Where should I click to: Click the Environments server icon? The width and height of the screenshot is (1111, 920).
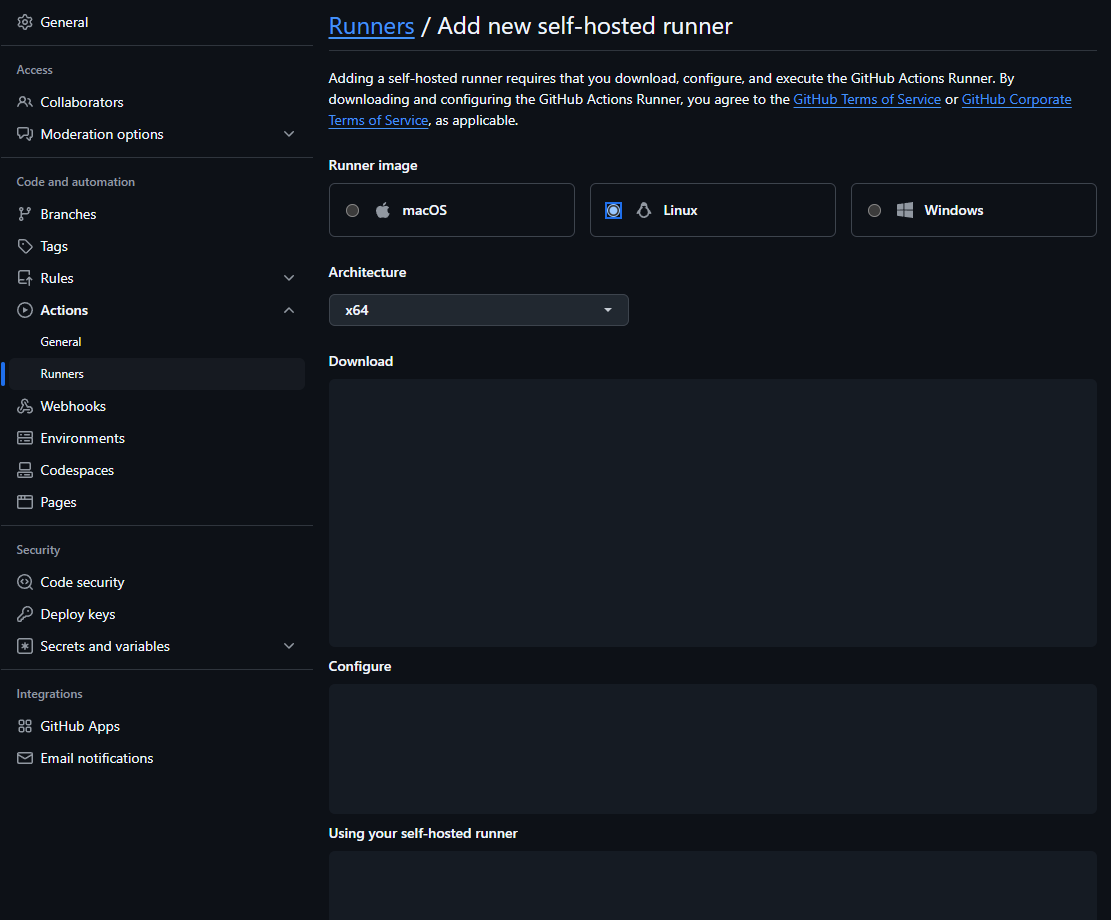tap(25, 438)
